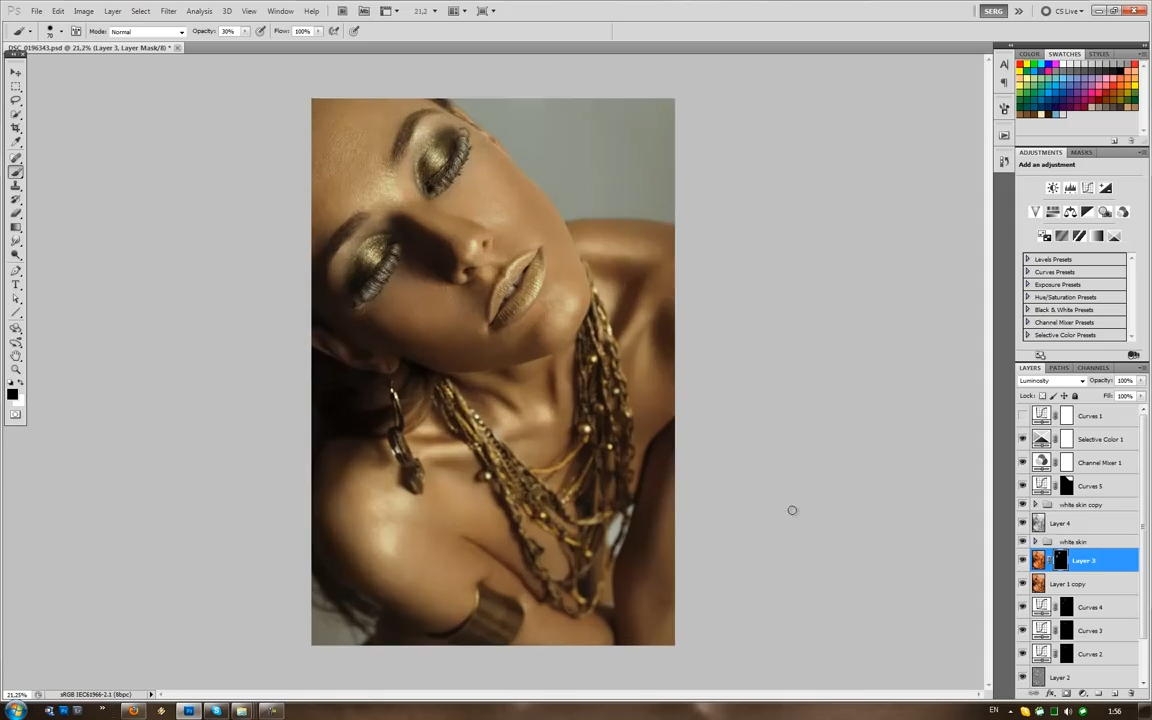Select the Clone Stamp tool

15,185
